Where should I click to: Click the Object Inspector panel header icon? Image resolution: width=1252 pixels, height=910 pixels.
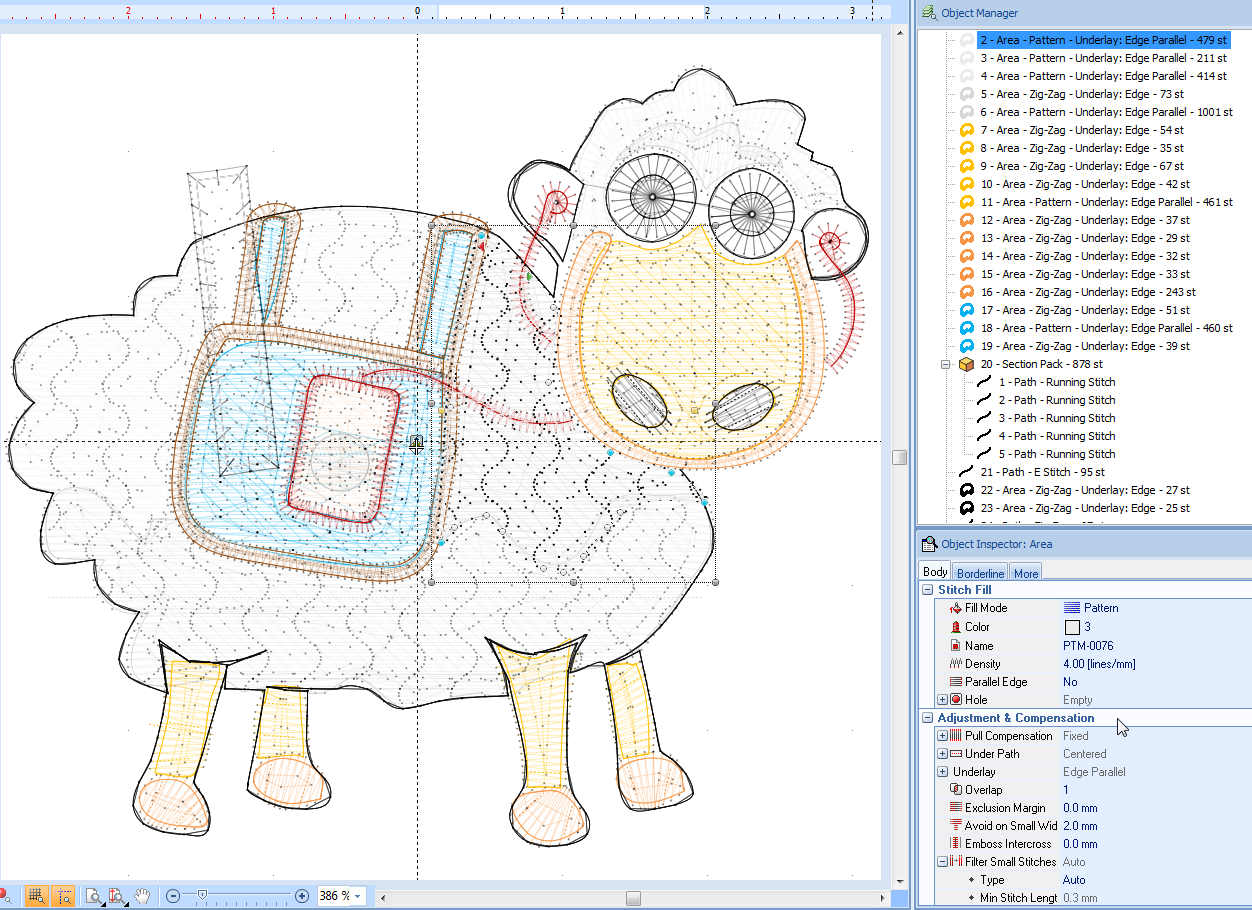(930, 544)
